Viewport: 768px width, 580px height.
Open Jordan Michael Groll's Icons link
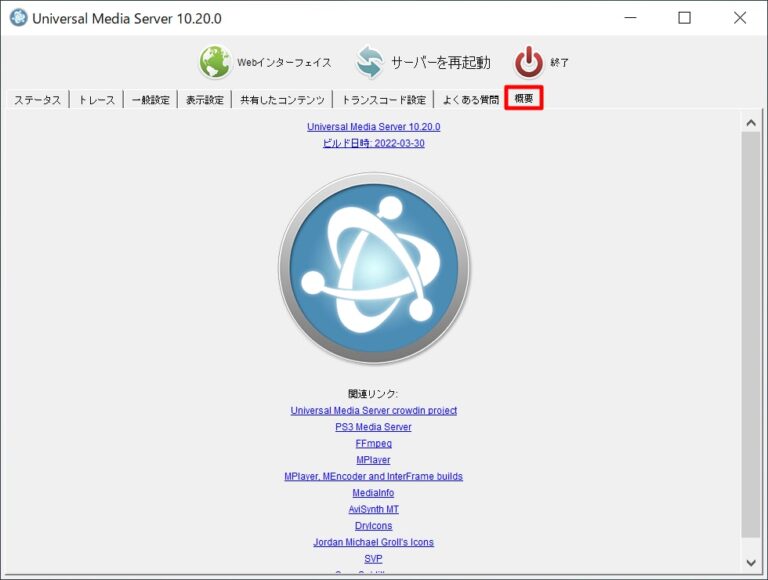[374, 542]
